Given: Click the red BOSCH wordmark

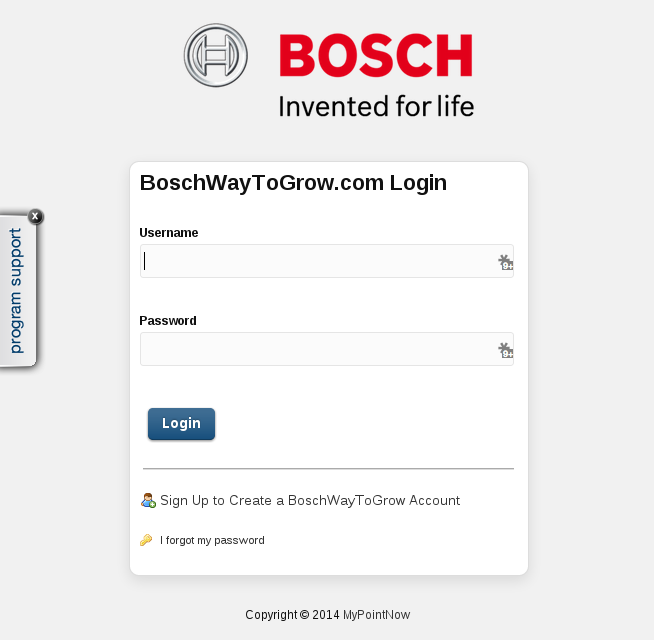Looking at the screenshot, I should (x=376, y=55).
